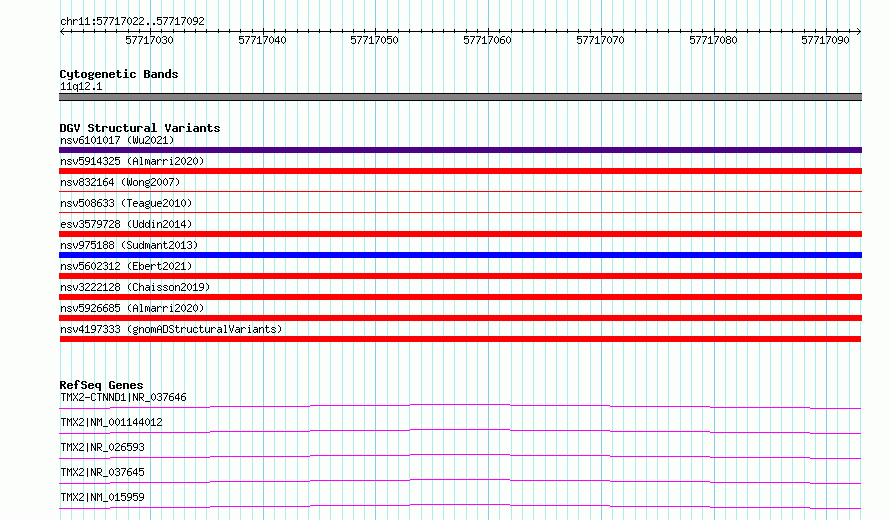Select the 11q12.1 band label
The width and height of the screenshot is (890, 520).
point(81,86)
